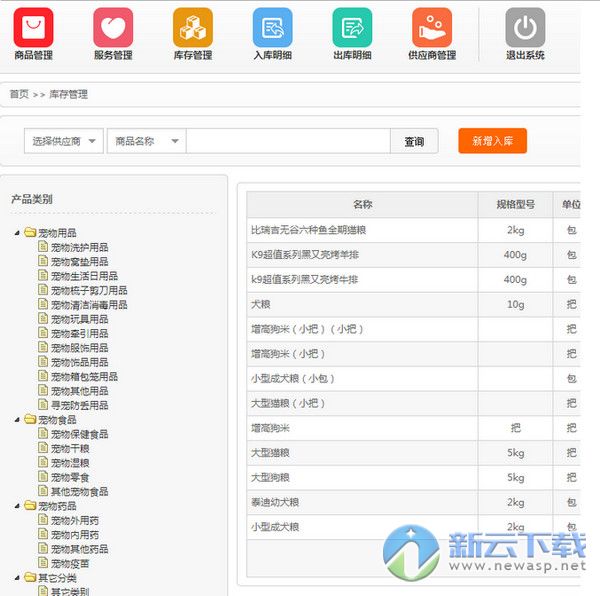Select the 宠物洗护用品 document icon
600x596 pixels.
pos(43,246)
